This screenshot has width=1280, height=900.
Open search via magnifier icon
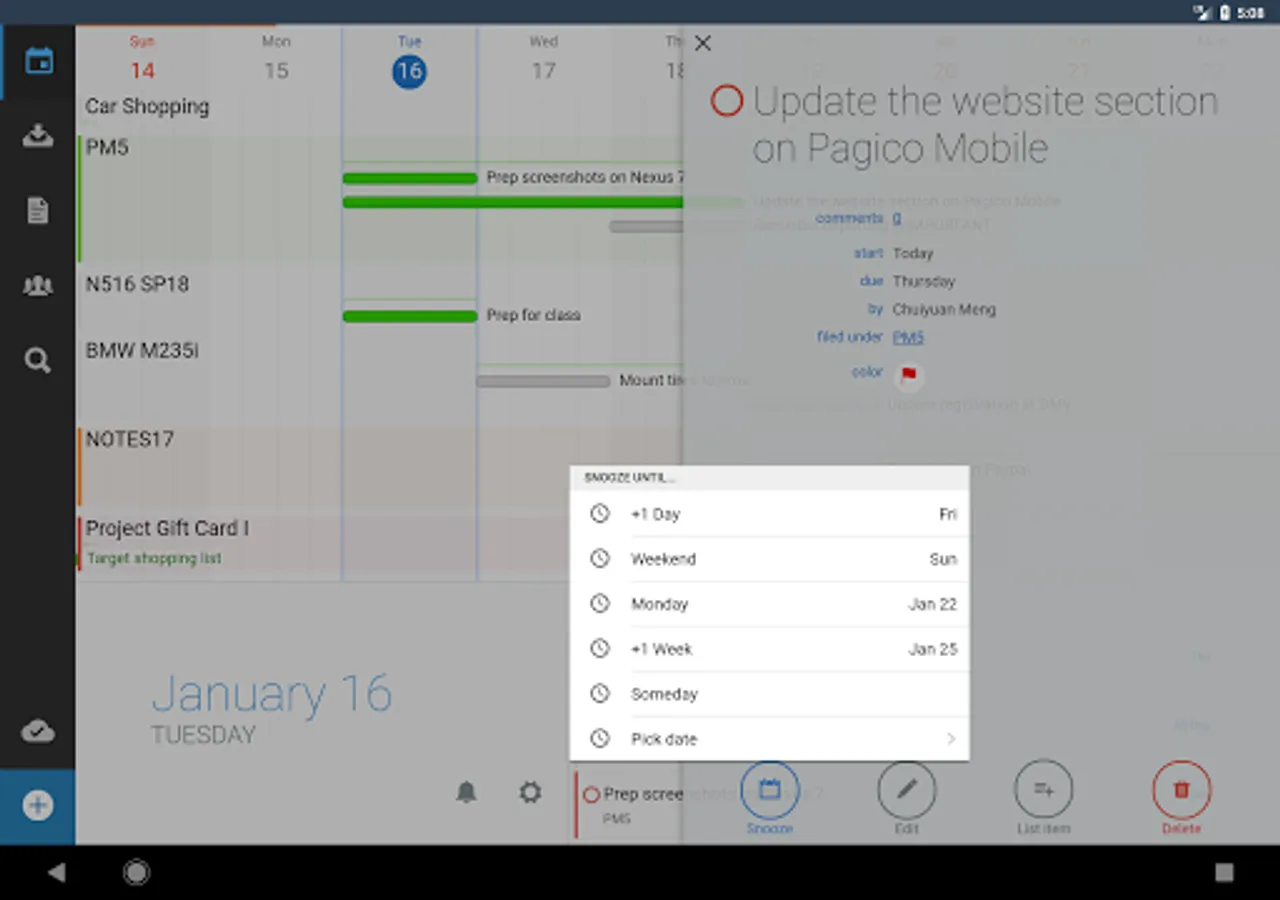[38, 360]
